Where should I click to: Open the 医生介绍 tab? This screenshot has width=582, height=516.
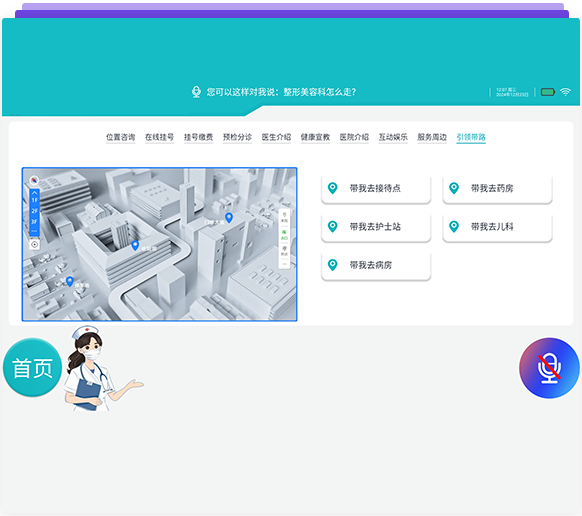(276, 137)
